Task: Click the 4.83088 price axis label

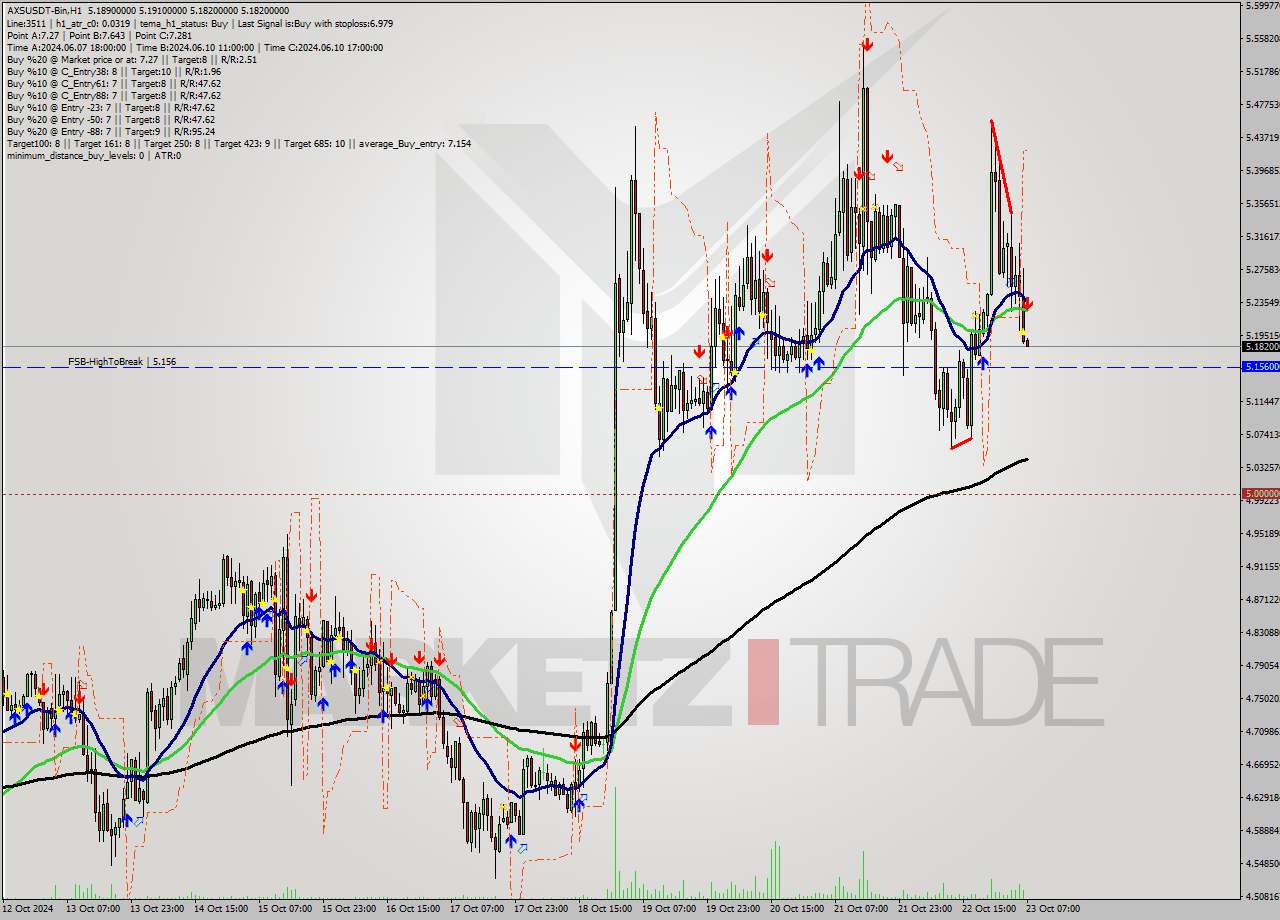Action: click(1262, 632)
